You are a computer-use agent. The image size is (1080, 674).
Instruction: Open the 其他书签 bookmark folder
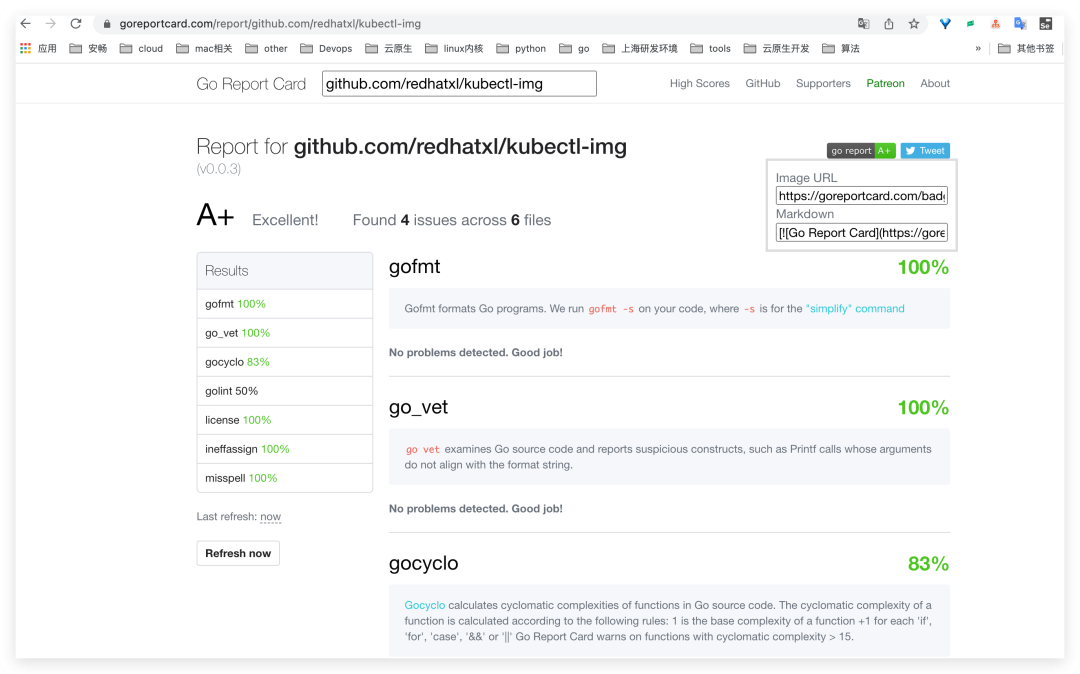[x=1026, y=48]
